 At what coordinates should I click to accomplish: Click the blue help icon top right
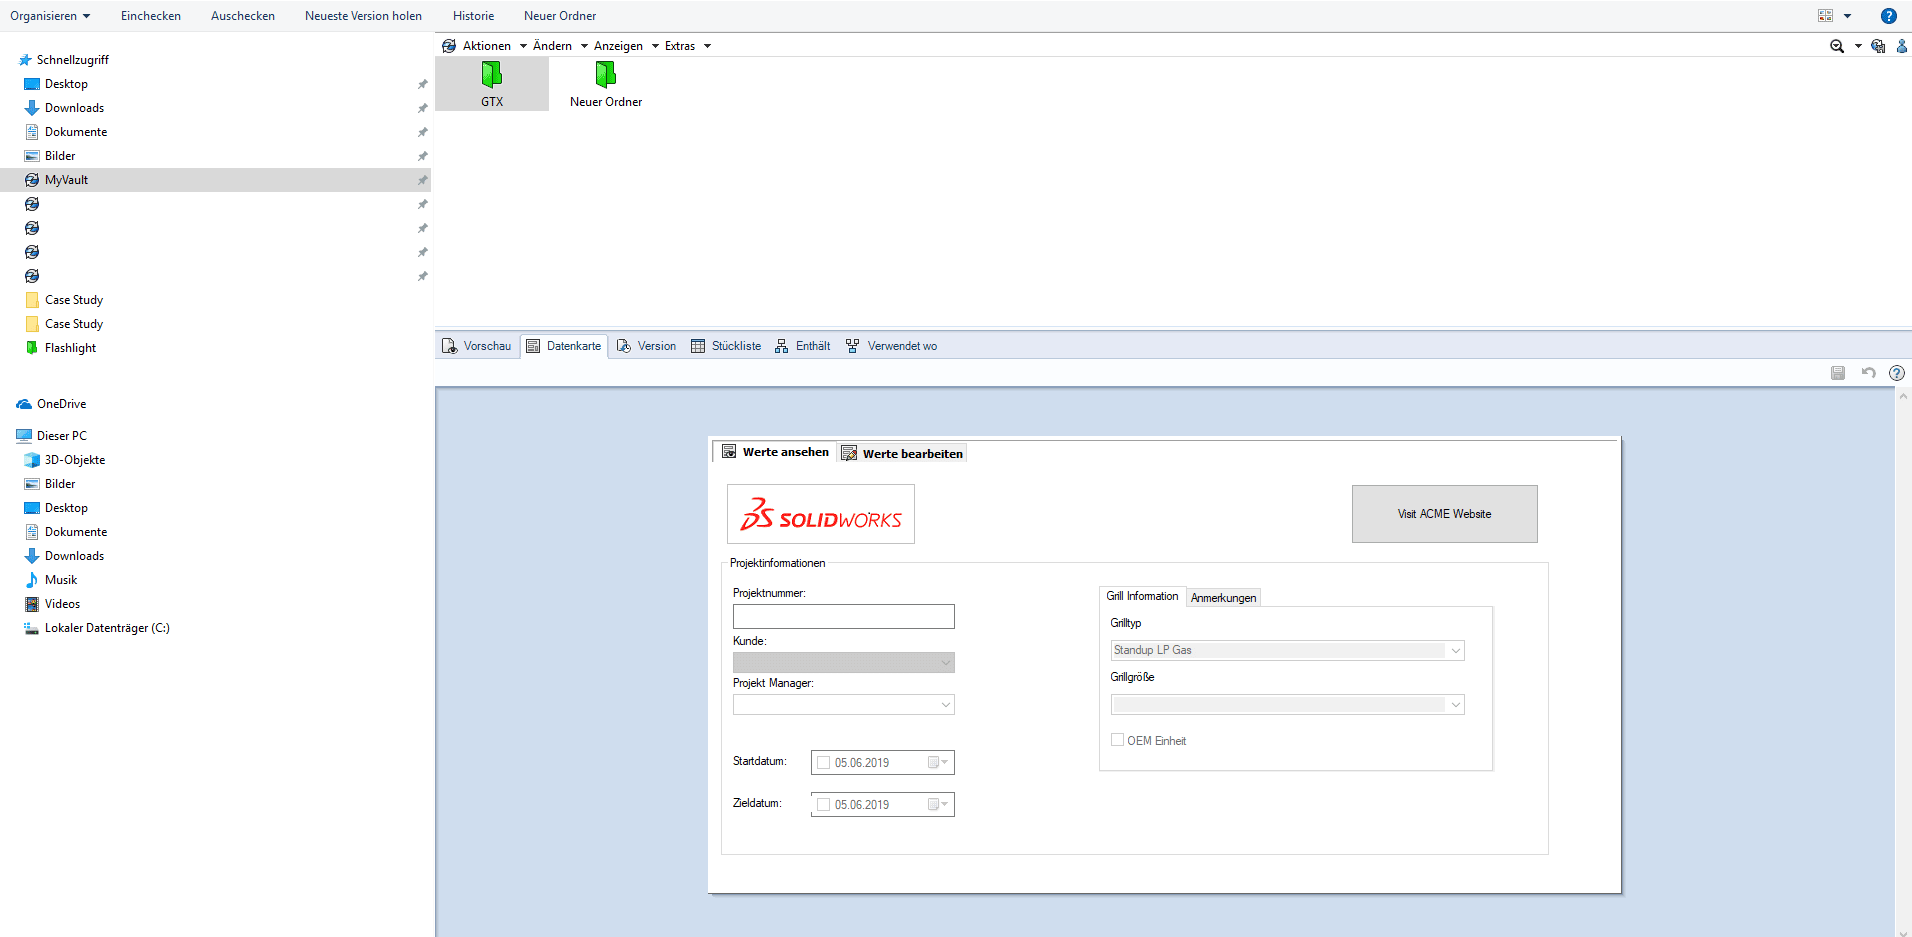click(x=1888, y=16)
